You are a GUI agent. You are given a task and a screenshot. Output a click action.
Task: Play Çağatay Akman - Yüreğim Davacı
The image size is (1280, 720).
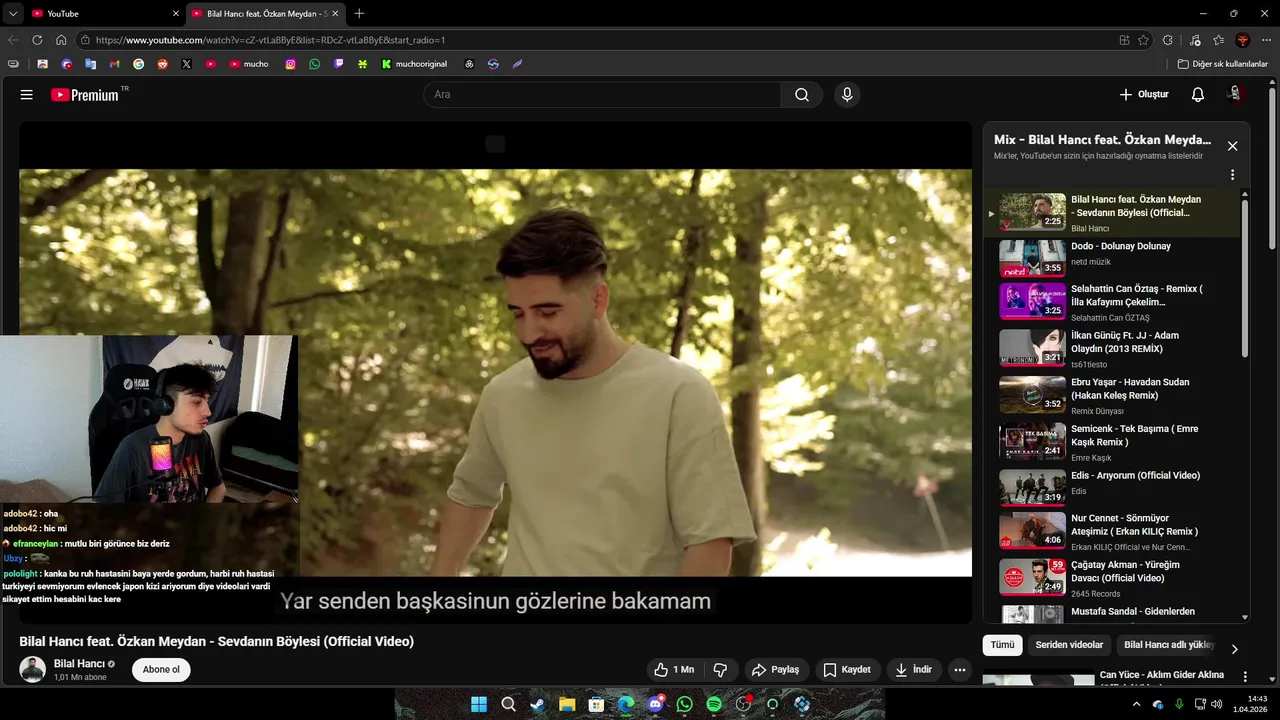1111,578
